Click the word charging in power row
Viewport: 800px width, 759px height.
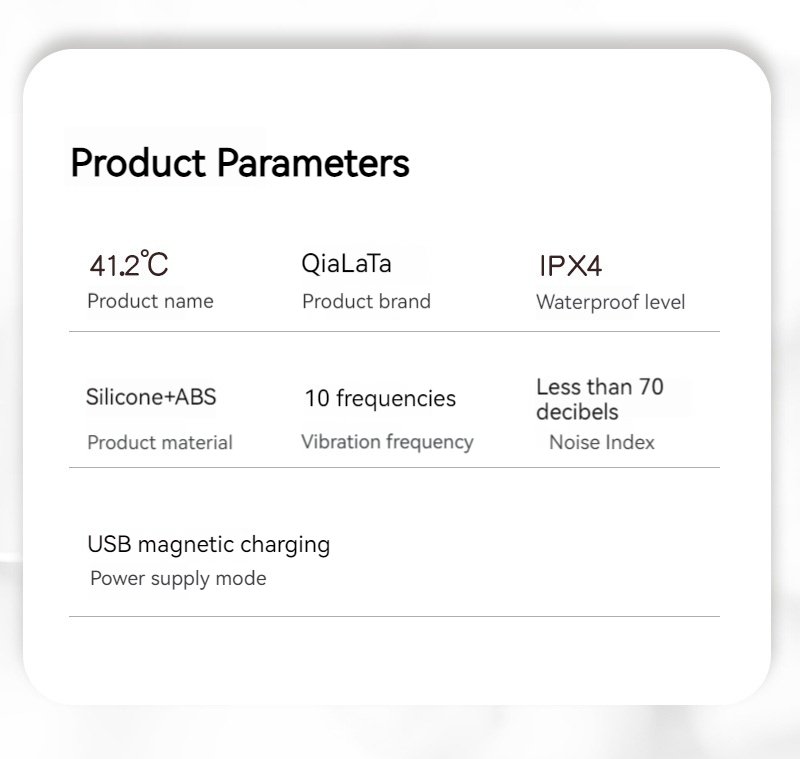(285, 545)
